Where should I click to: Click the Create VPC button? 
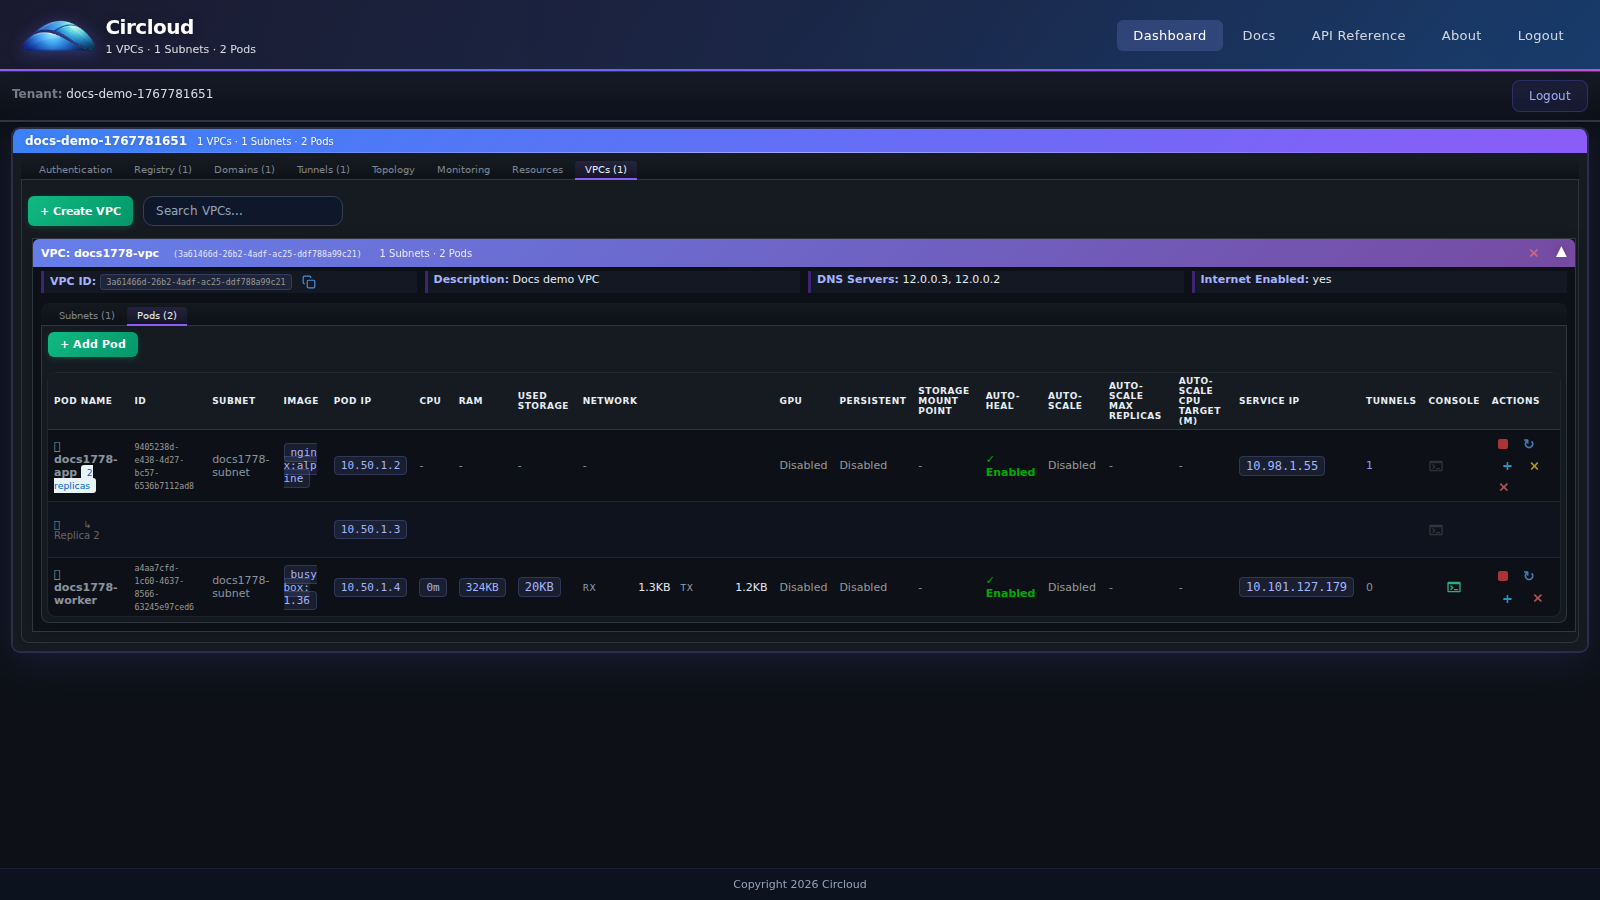click(80, 211)
